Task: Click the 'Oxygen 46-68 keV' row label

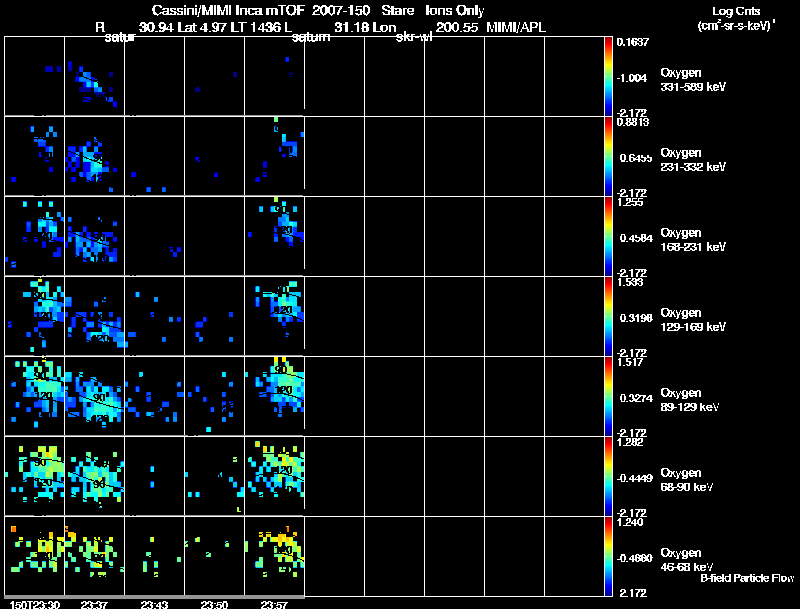Action: [x=687, y=561]
